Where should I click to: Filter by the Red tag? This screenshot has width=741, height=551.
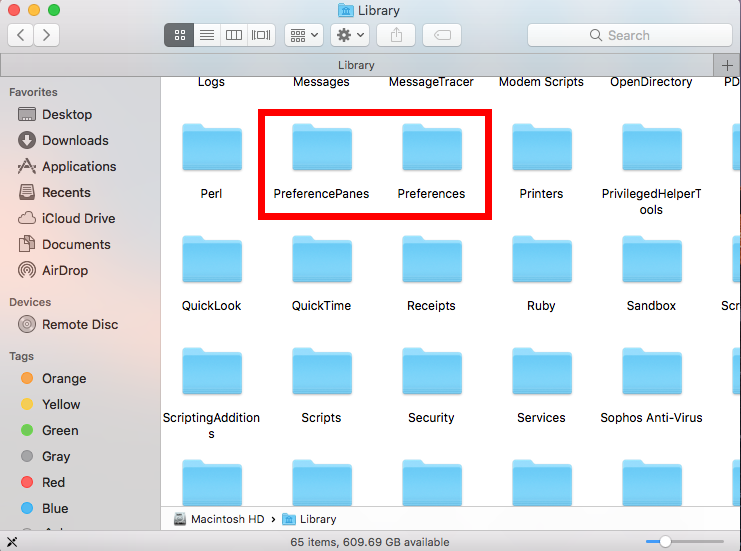tap(43, 482)
